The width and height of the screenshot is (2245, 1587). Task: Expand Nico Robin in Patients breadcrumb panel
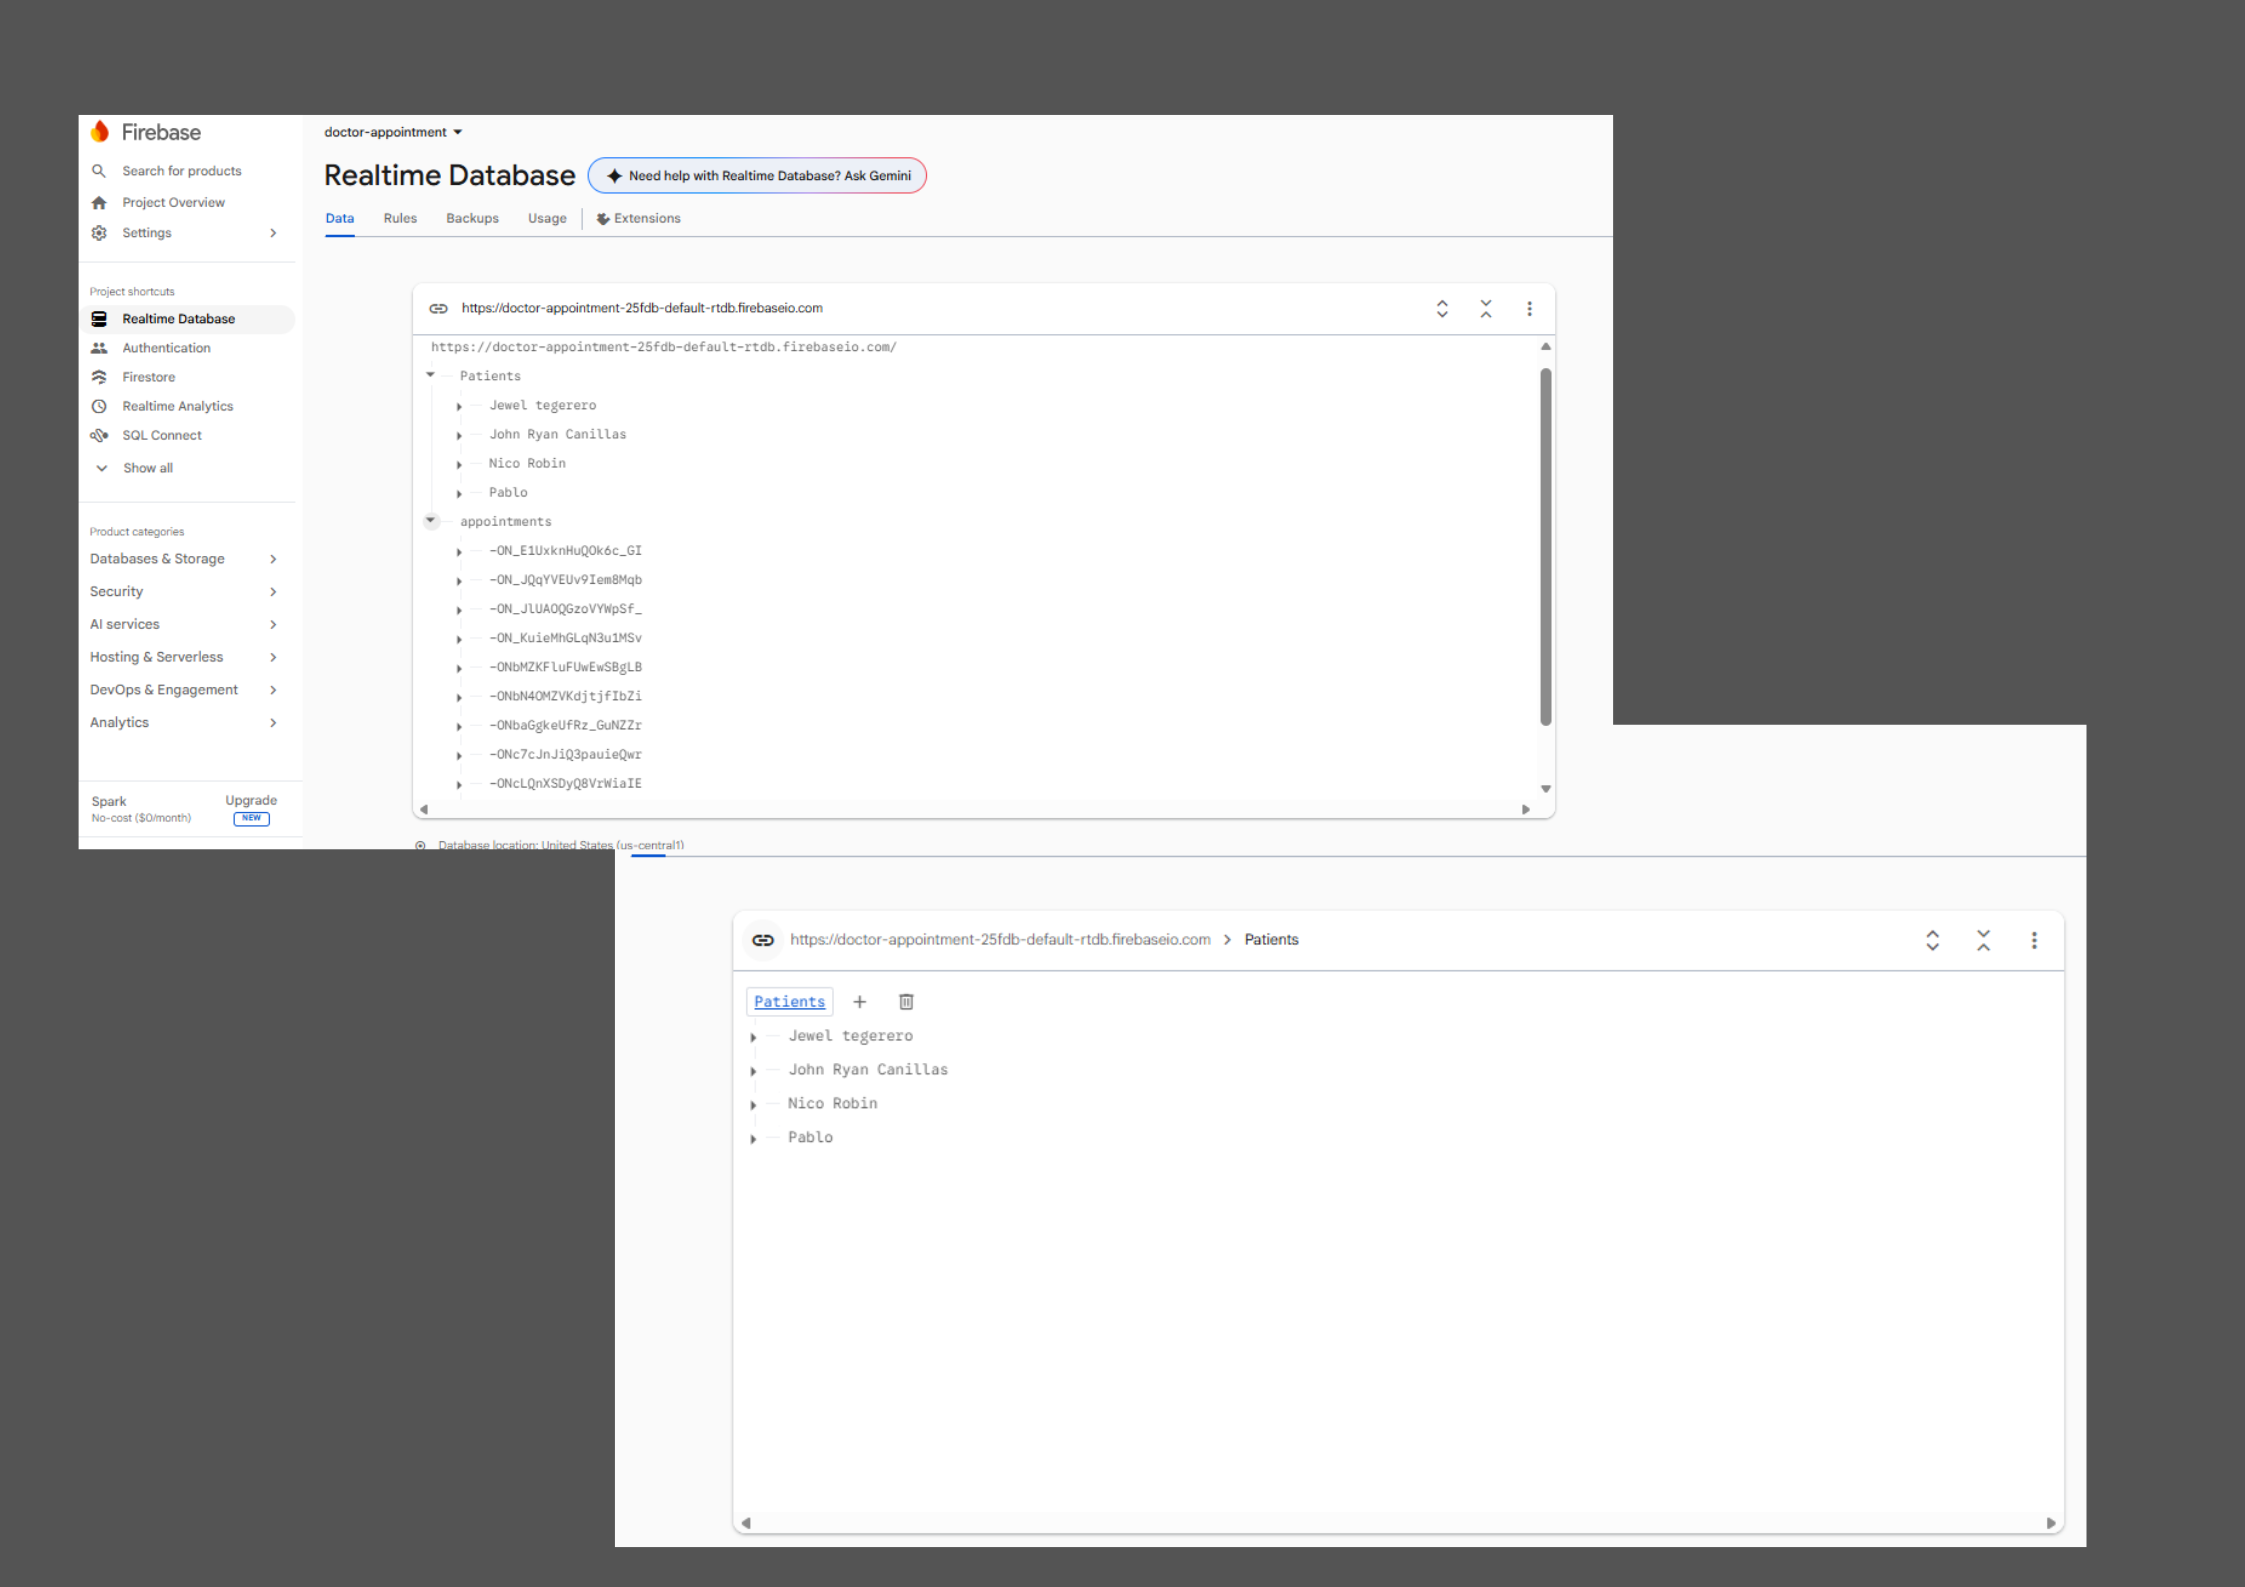coord(753,1105)
